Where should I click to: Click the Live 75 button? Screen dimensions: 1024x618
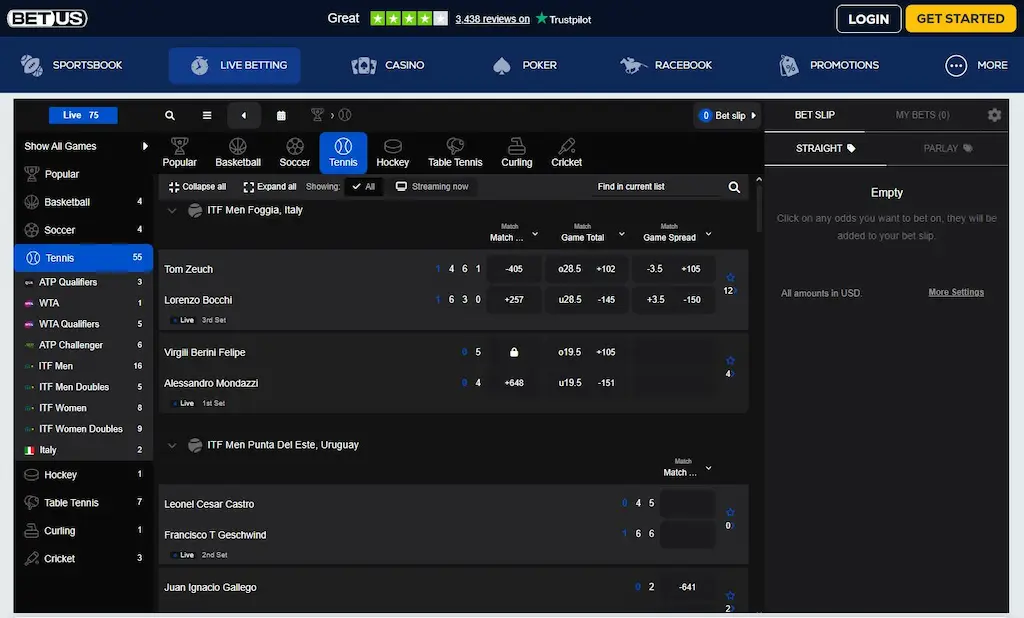coord(83,115)
